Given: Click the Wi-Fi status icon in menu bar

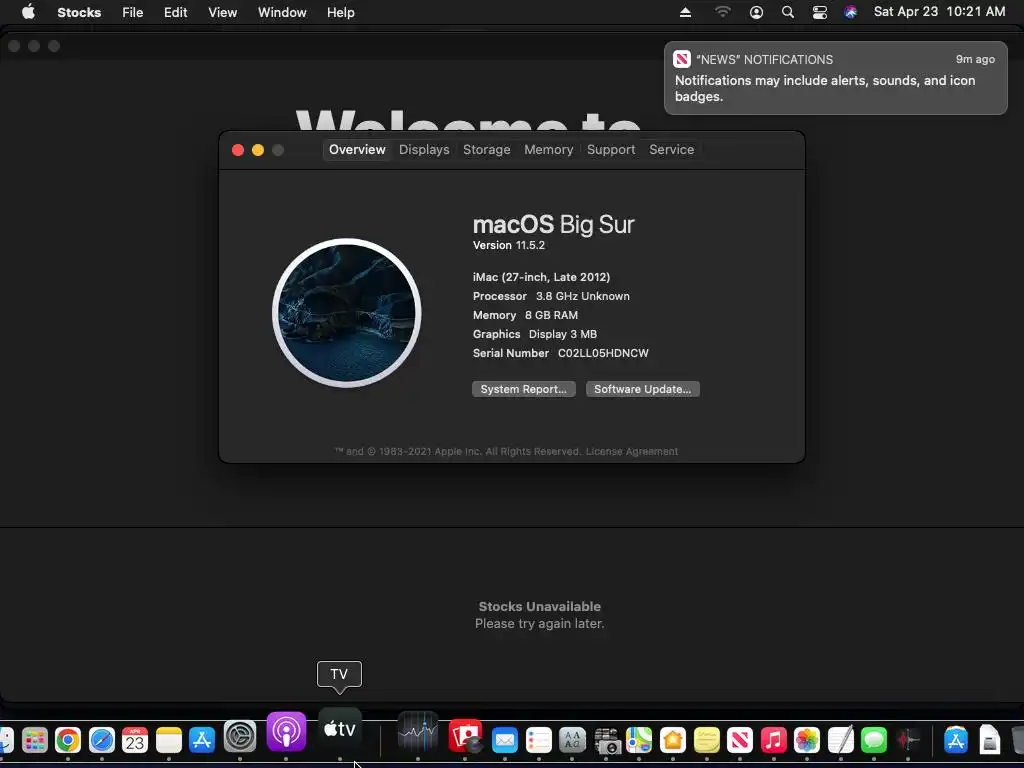Looking at the screenshot, I should pos(722,12).
